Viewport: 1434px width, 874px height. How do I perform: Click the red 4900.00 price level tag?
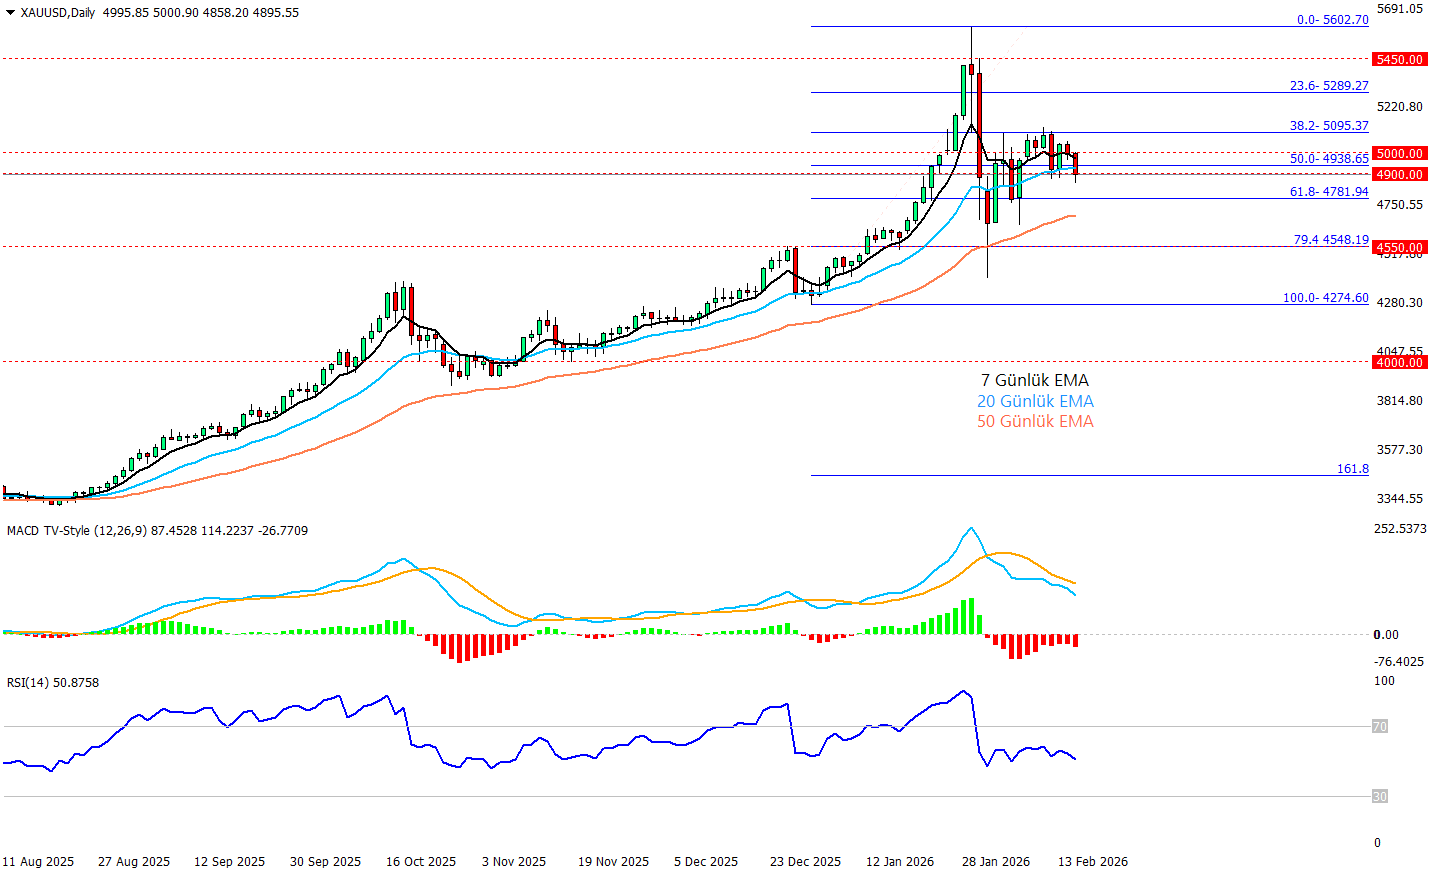tap(1399, 175)
